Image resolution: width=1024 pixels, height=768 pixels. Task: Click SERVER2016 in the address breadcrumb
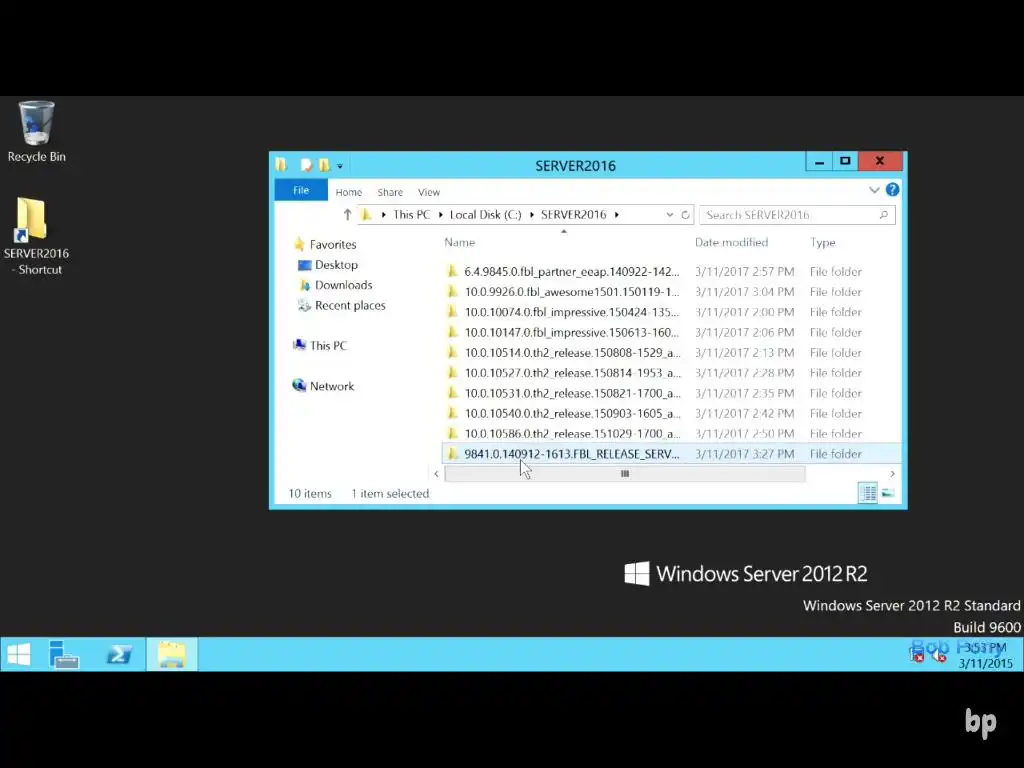[x=573, y=215]
